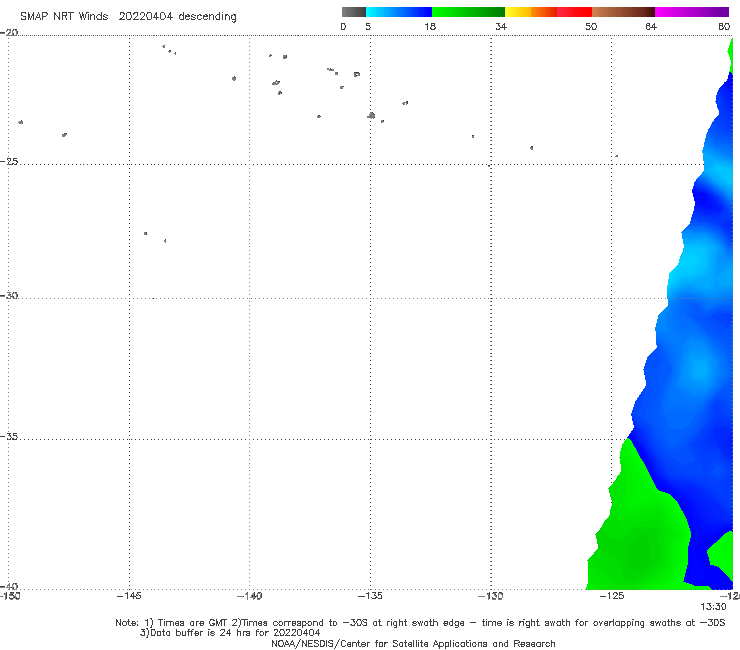Click the 20220404 descending date label
The width and height of the screenshot is (740, 650).
click(177, 16)
